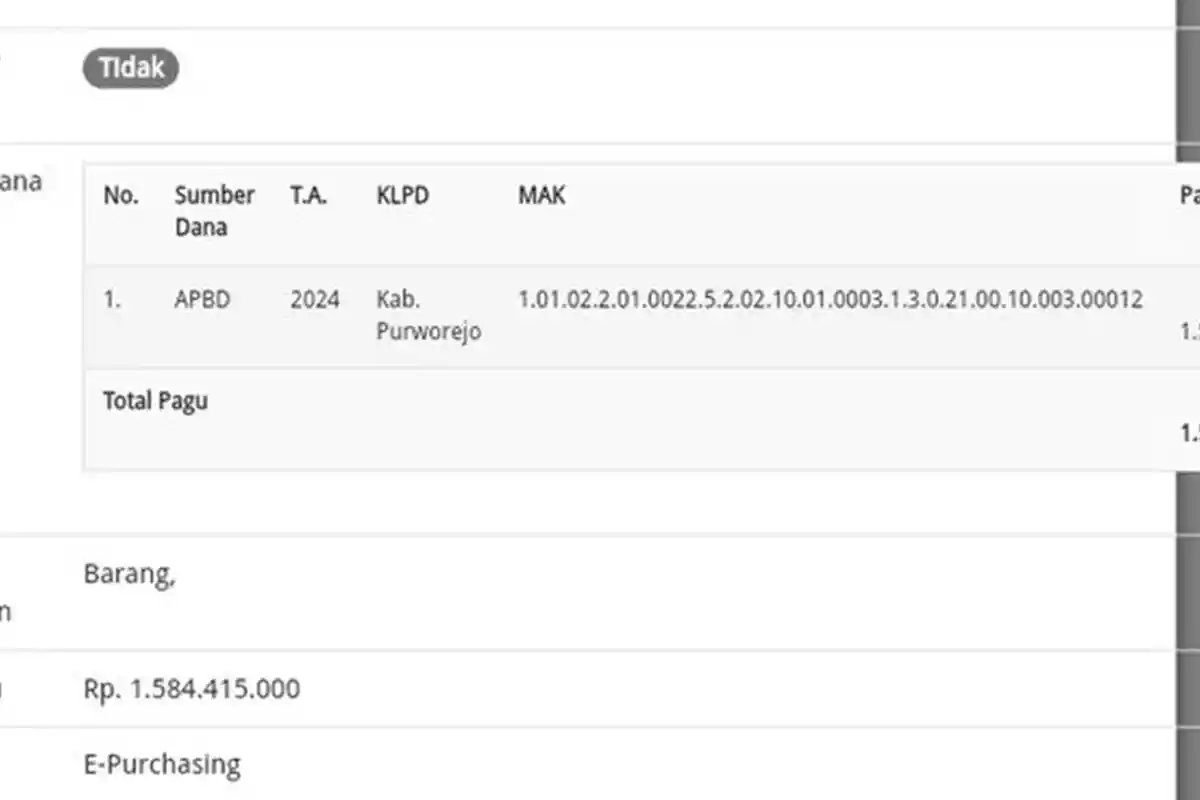
Task: Select the "T.A." column header
Action: (309, 195)
